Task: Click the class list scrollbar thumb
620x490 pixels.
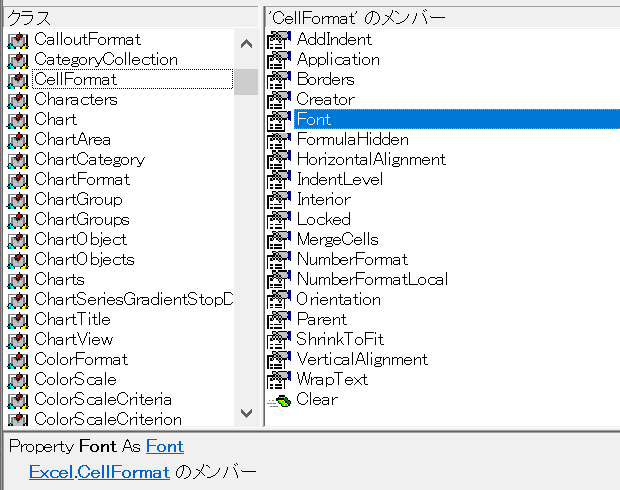Action: point(246,82)
